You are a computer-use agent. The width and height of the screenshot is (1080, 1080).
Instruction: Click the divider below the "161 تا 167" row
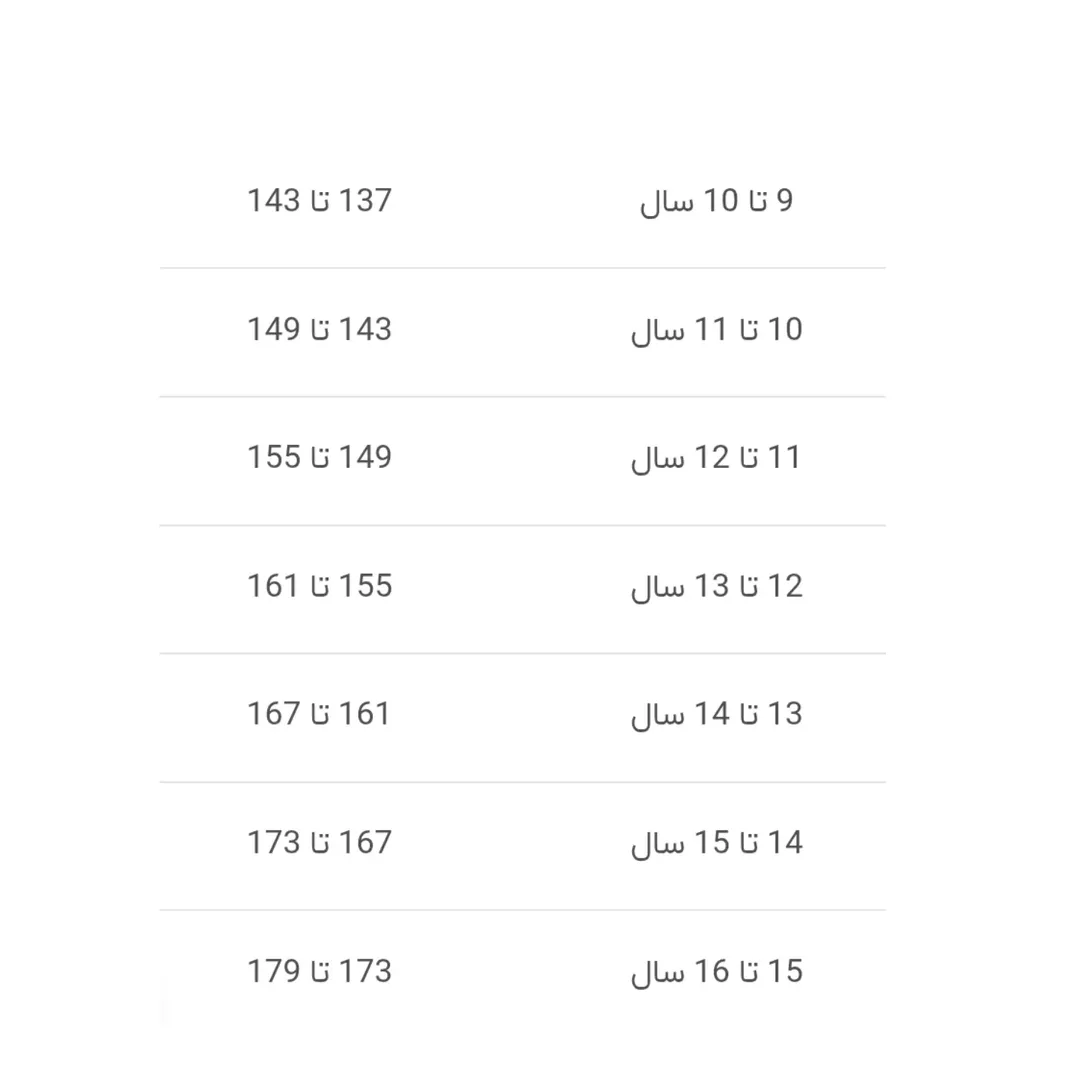522,782
